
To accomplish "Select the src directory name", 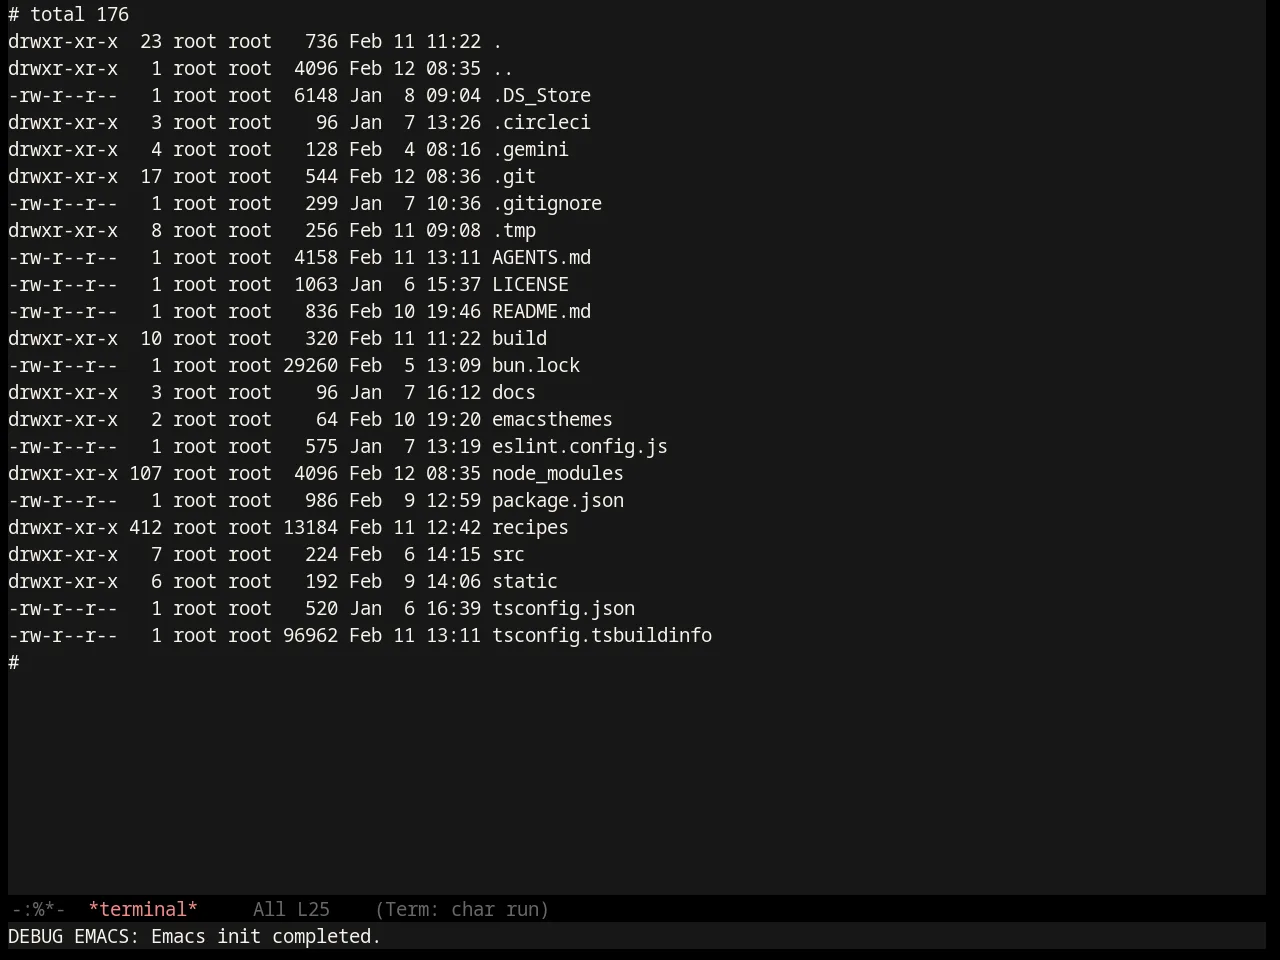I will pyautogui.click(x=508, y=554).
